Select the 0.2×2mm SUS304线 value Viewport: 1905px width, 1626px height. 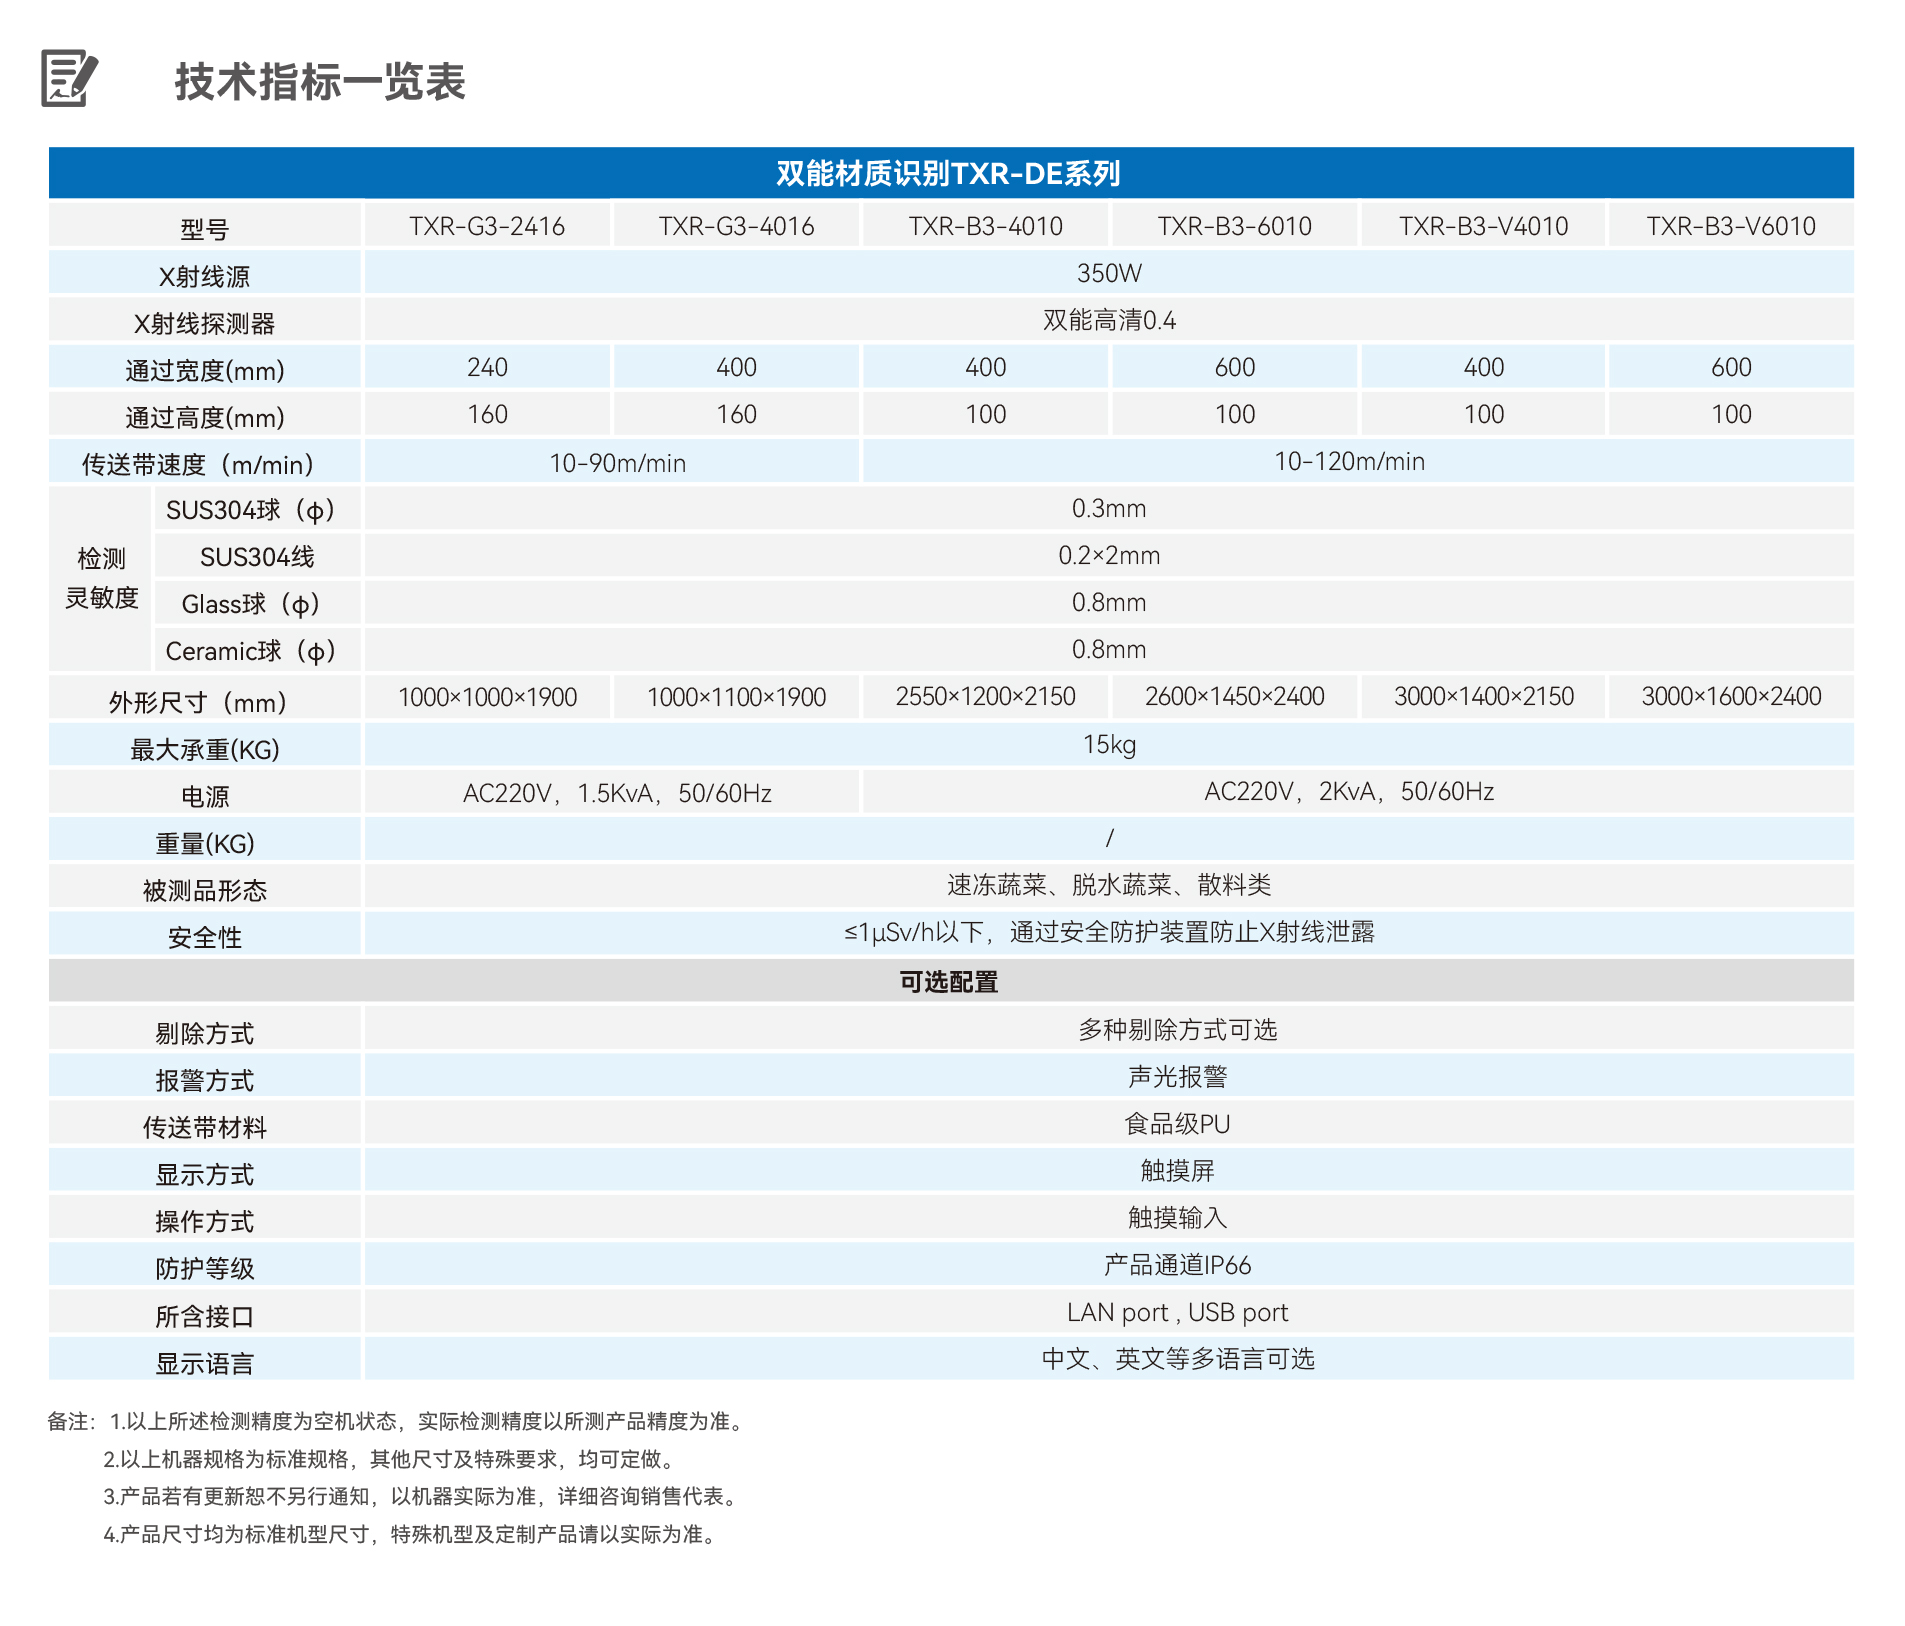[1110, 555]
